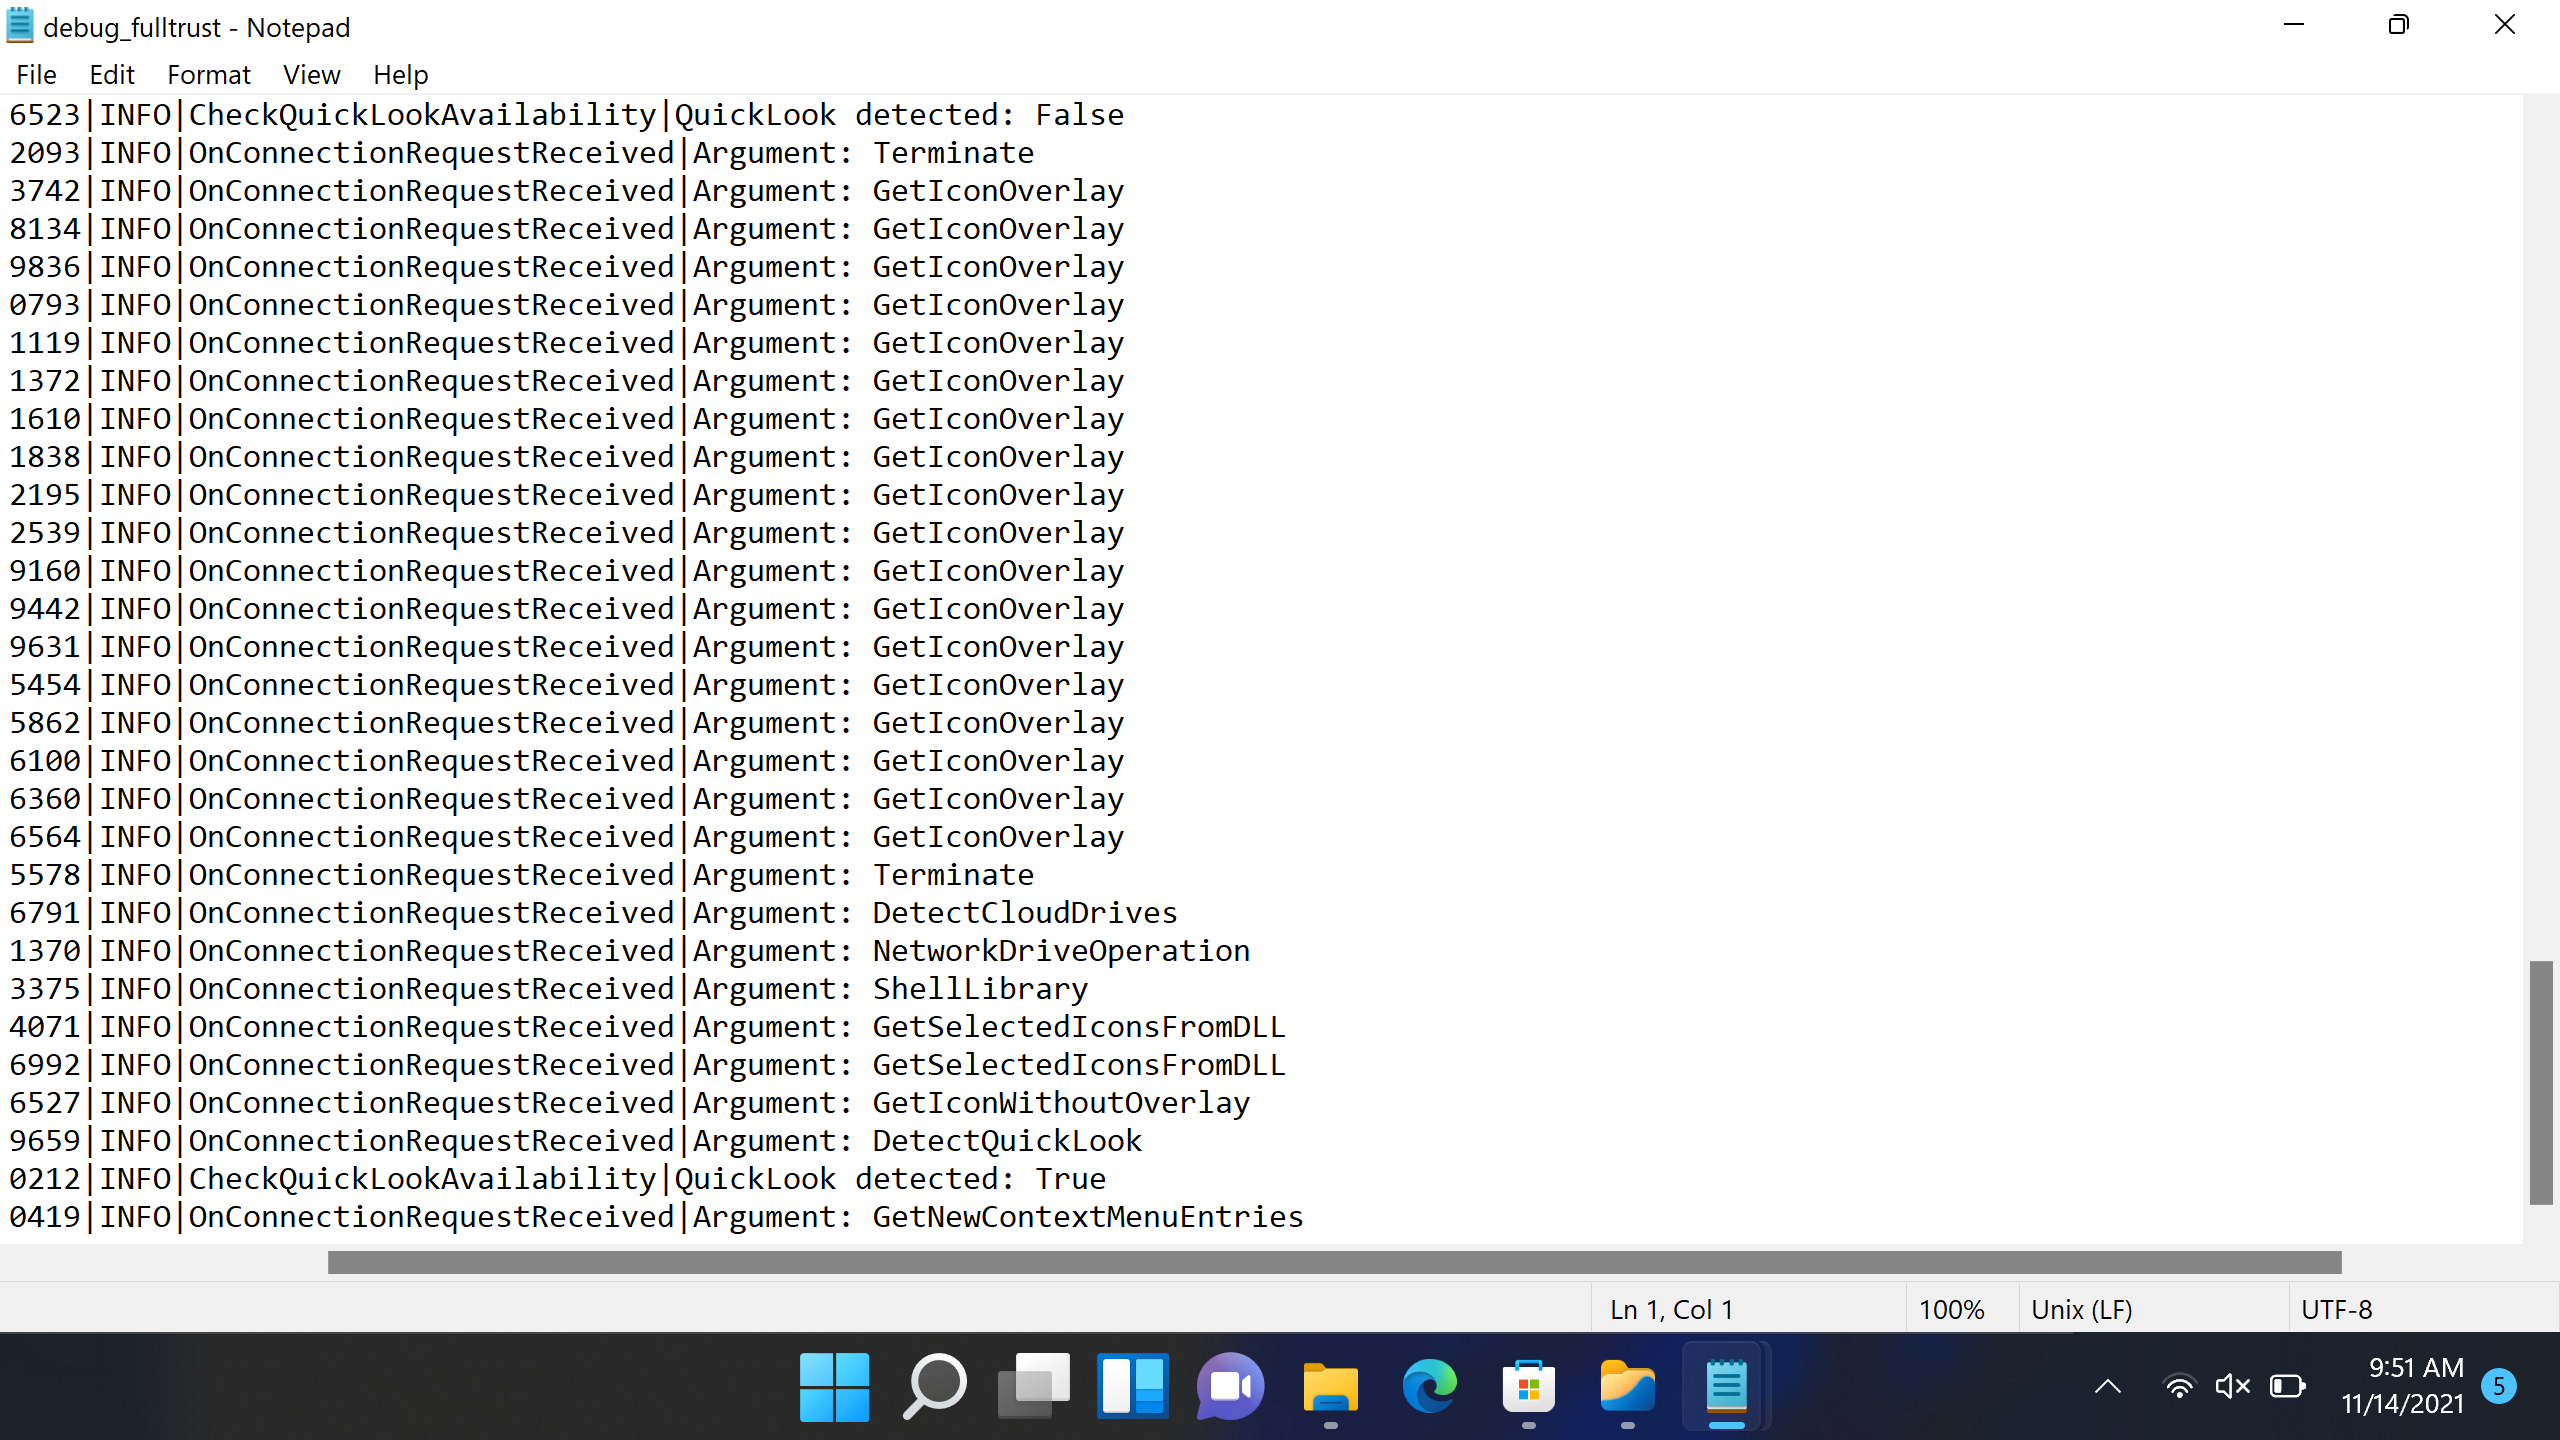
Task: Open the clock and date flyout
Action: 2402,1386
